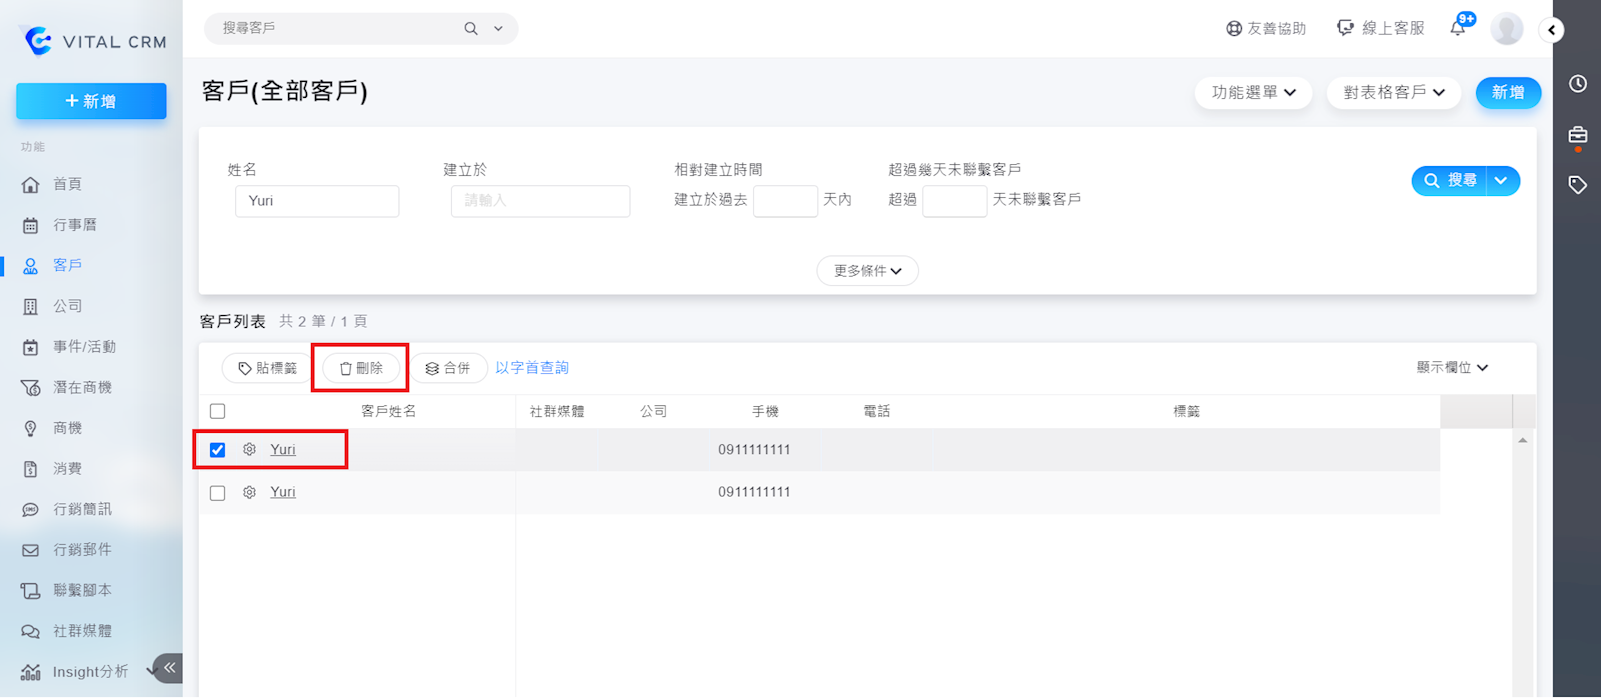Image resolution: width=1601 pixels, height=698 pixels.
Task: Click the 合併 merge button
Action: 448,368
